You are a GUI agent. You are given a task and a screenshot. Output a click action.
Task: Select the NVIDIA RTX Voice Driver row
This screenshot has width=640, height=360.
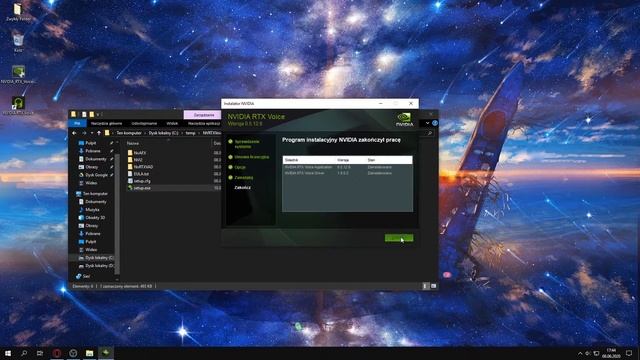[x=347, y=173]
